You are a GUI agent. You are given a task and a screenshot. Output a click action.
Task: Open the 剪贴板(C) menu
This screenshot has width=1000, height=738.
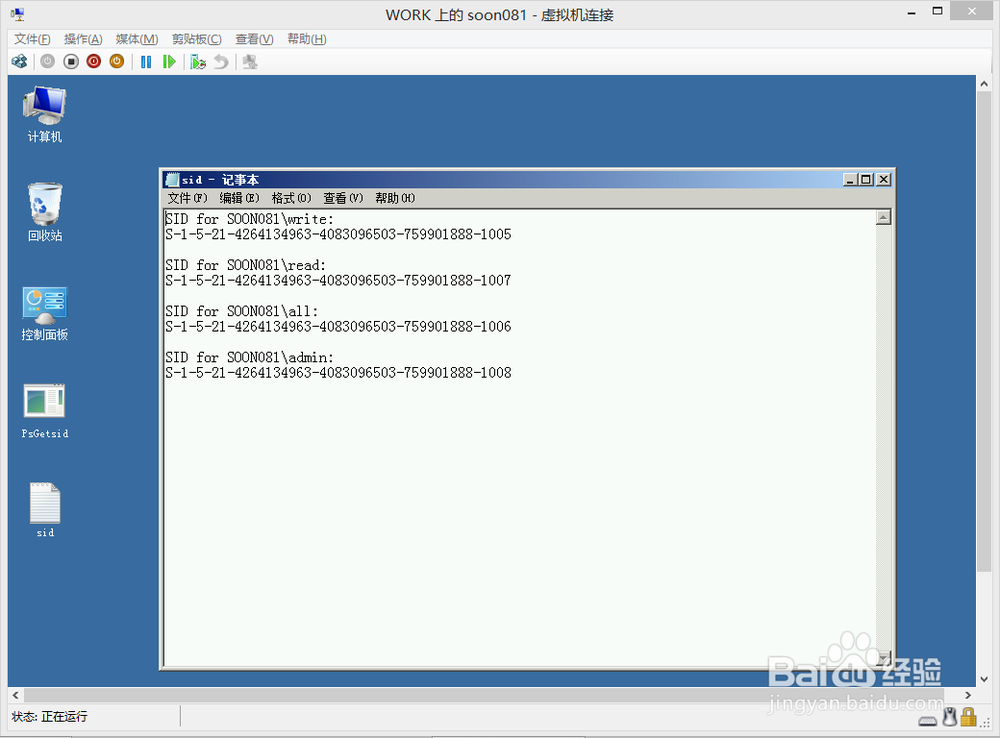click(197, 39)
